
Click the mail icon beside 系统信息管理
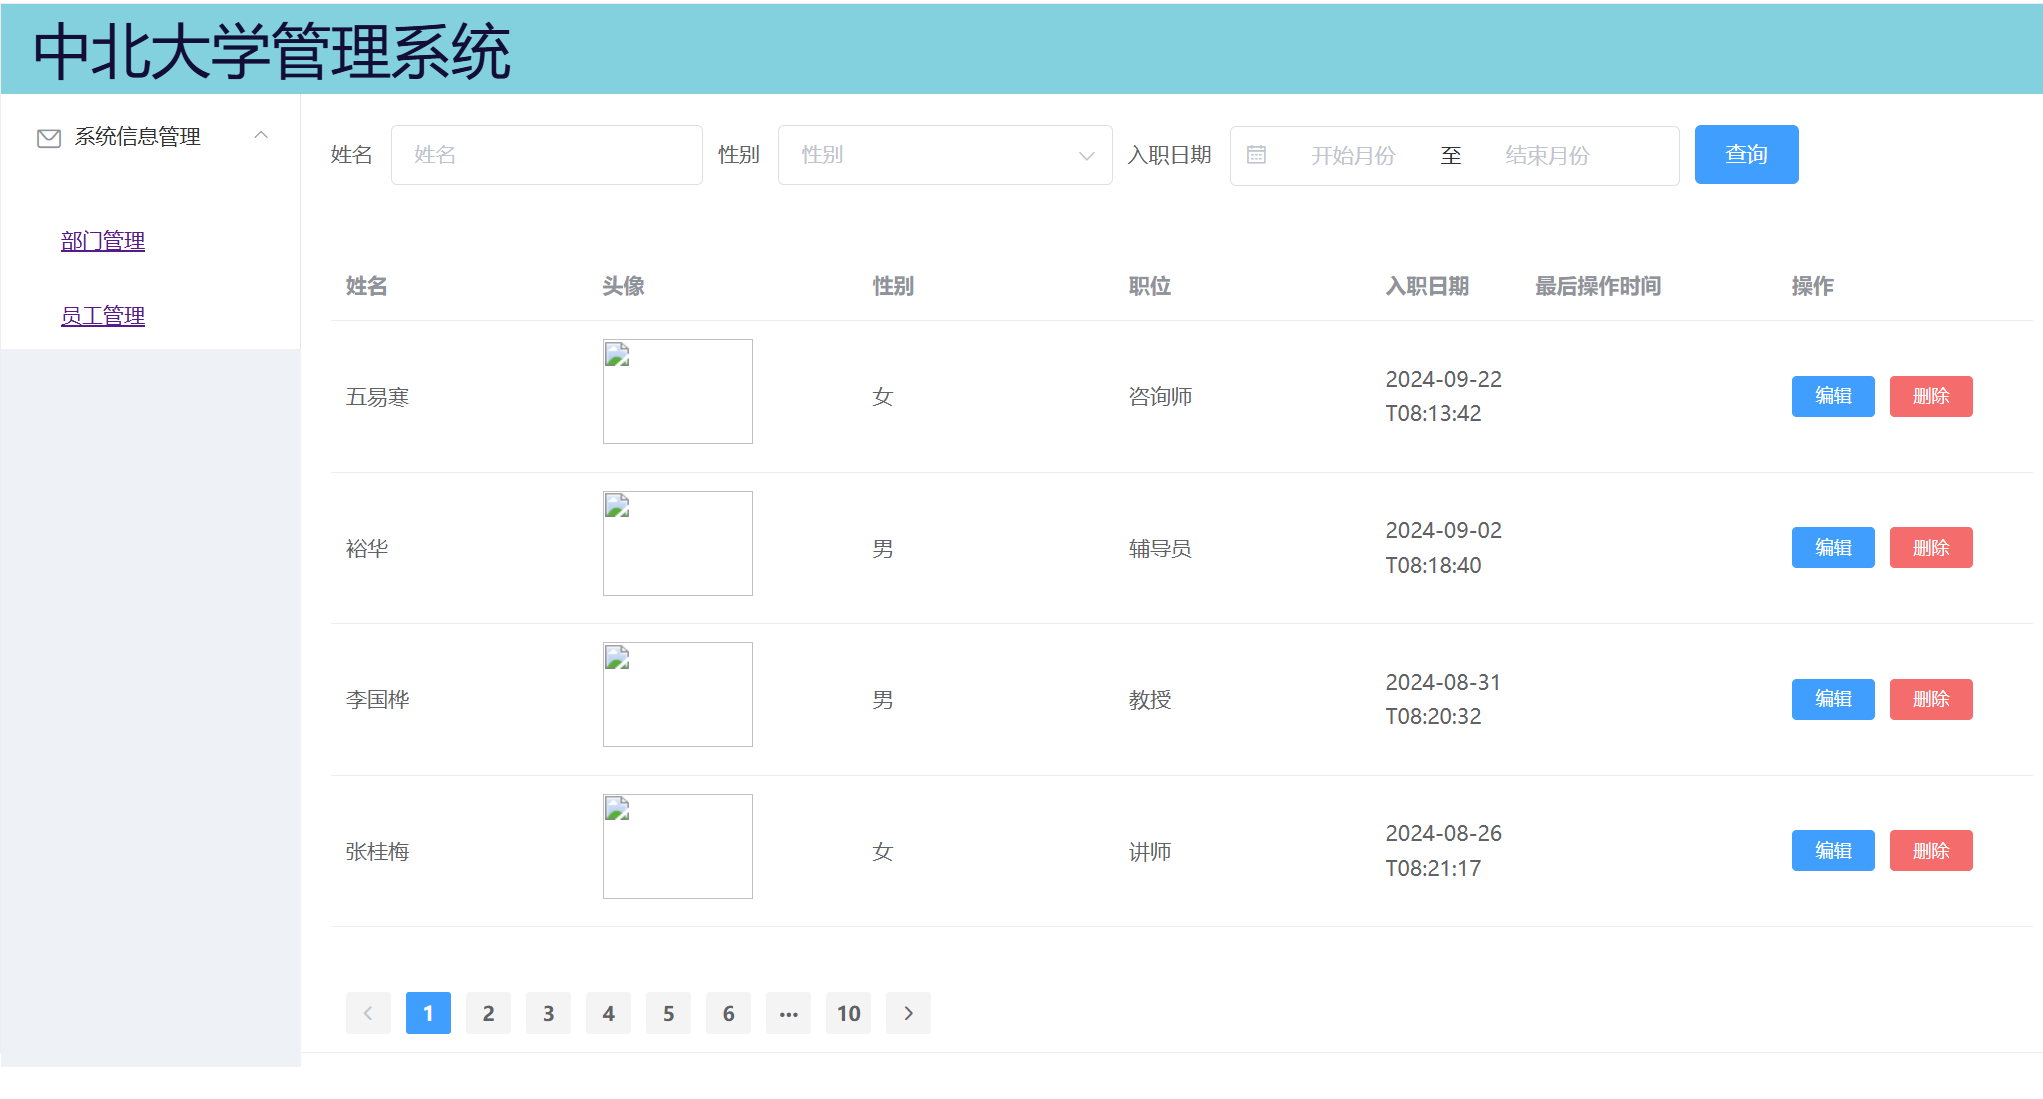49,138
